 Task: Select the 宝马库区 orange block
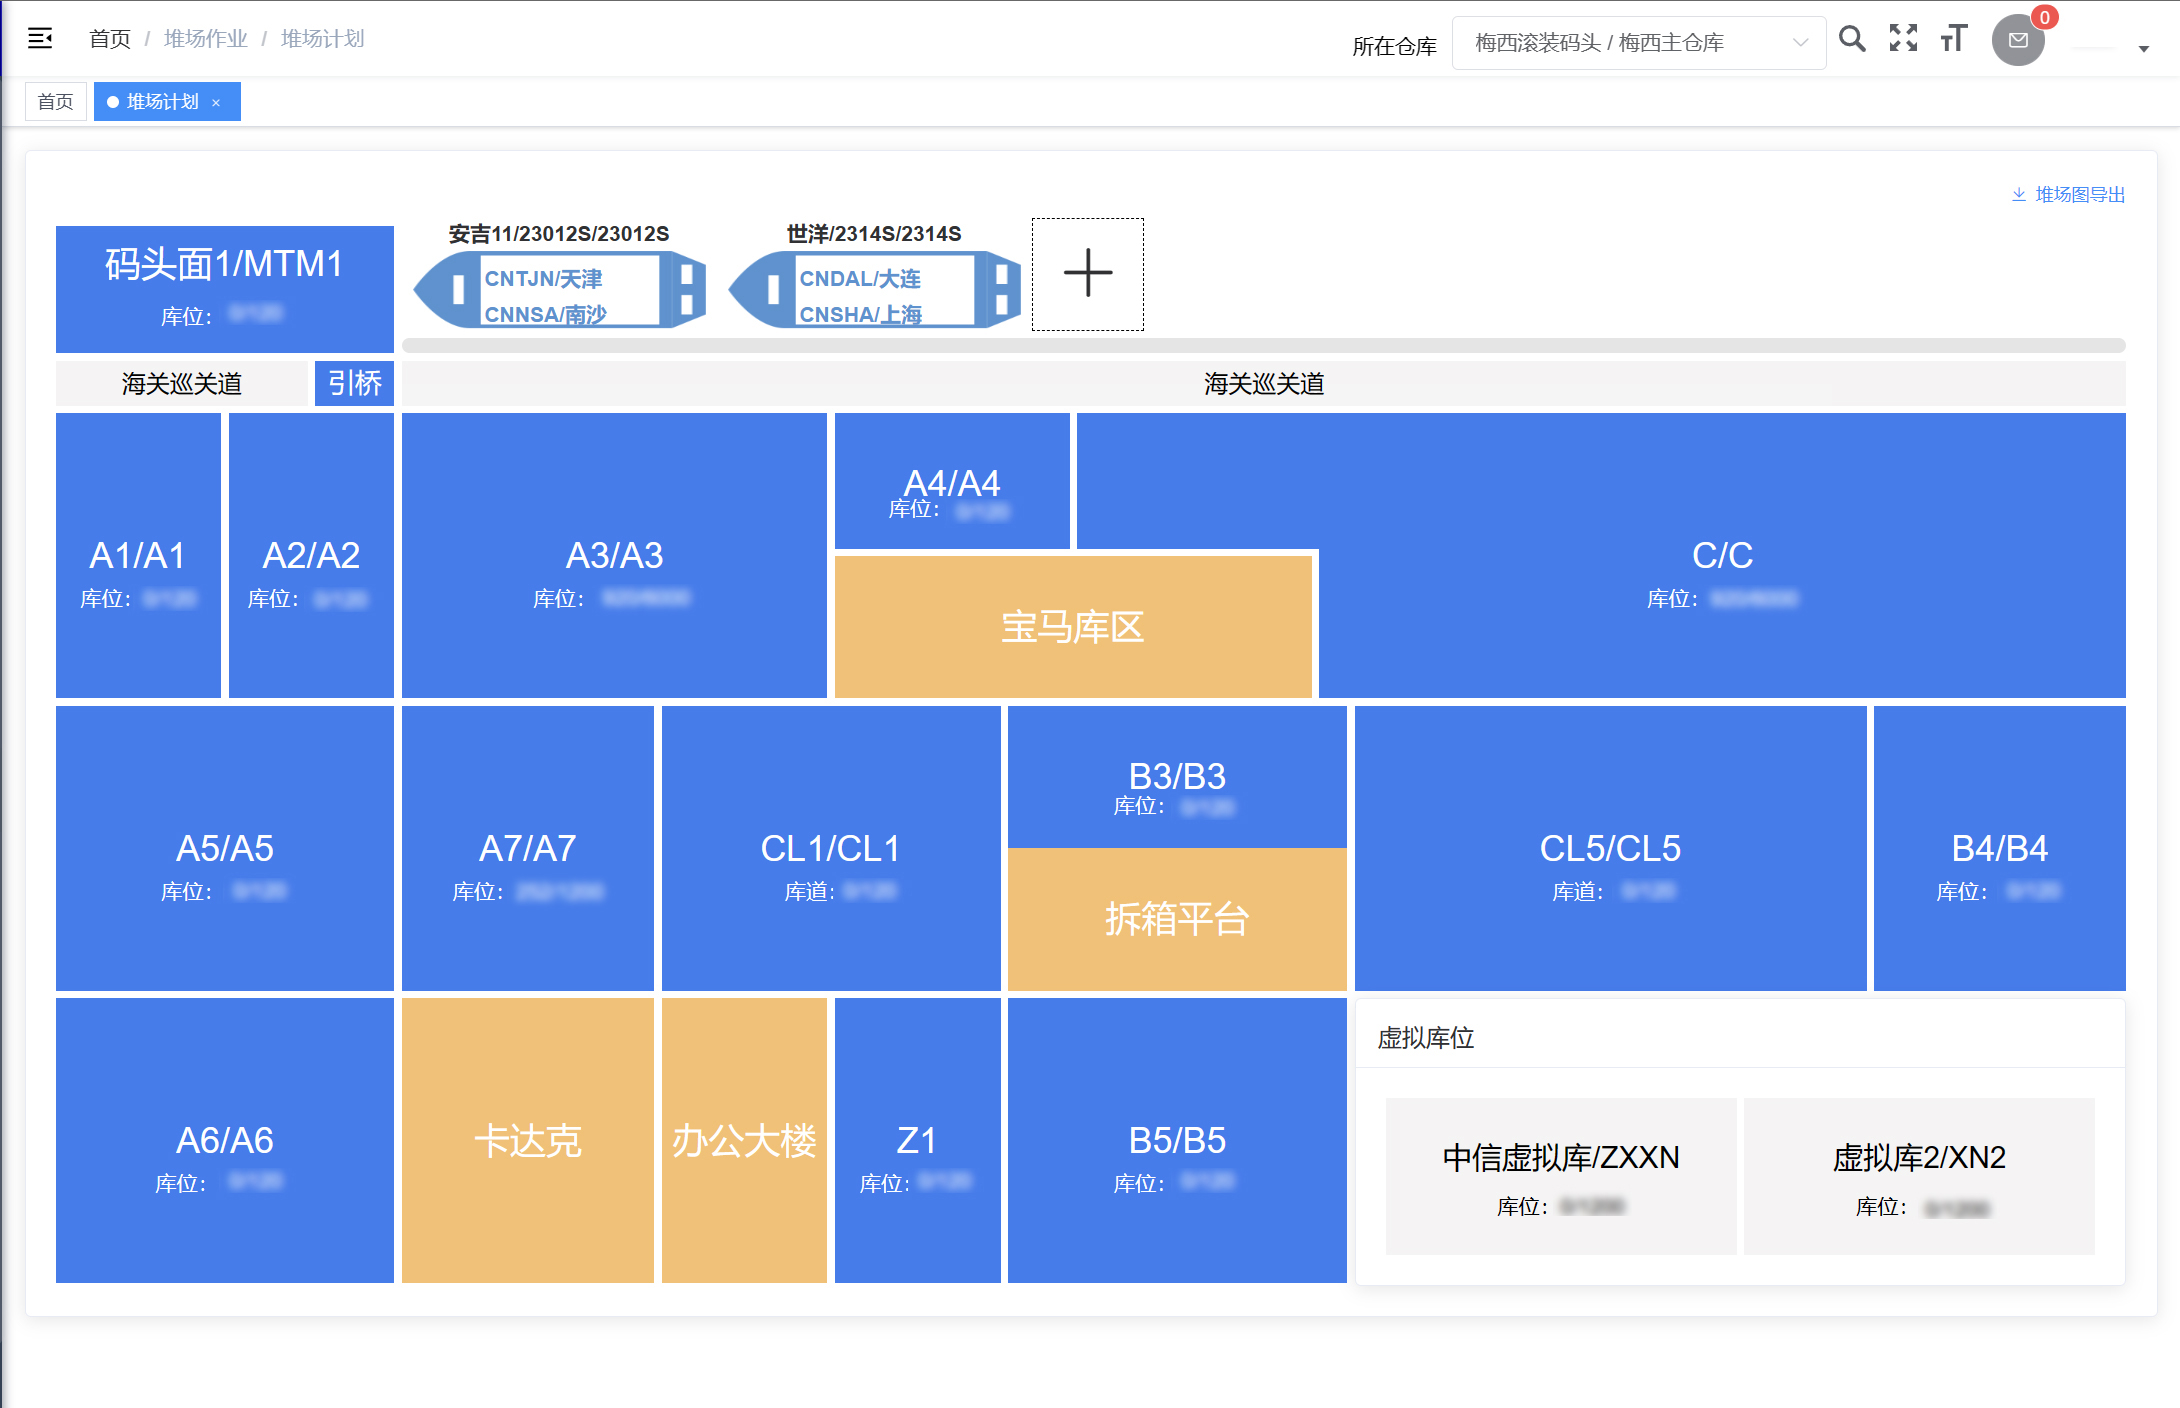coord(1072,627)
